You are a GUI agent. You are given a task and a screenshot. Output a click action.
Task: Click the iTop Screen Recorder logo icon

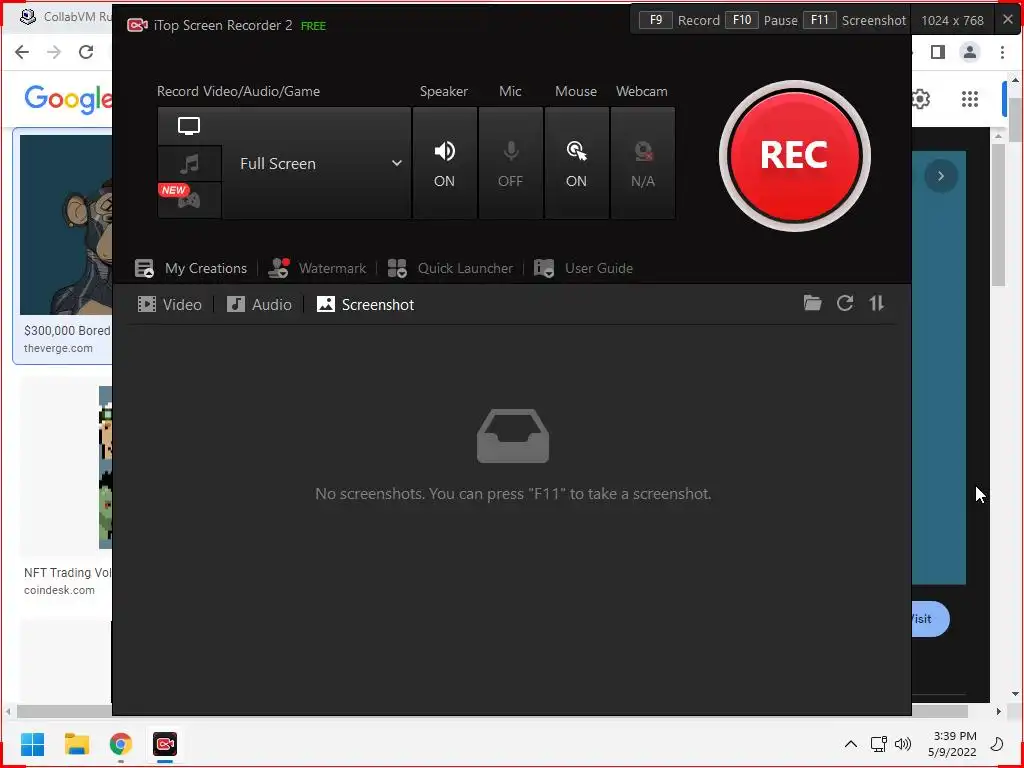[137, 25]
